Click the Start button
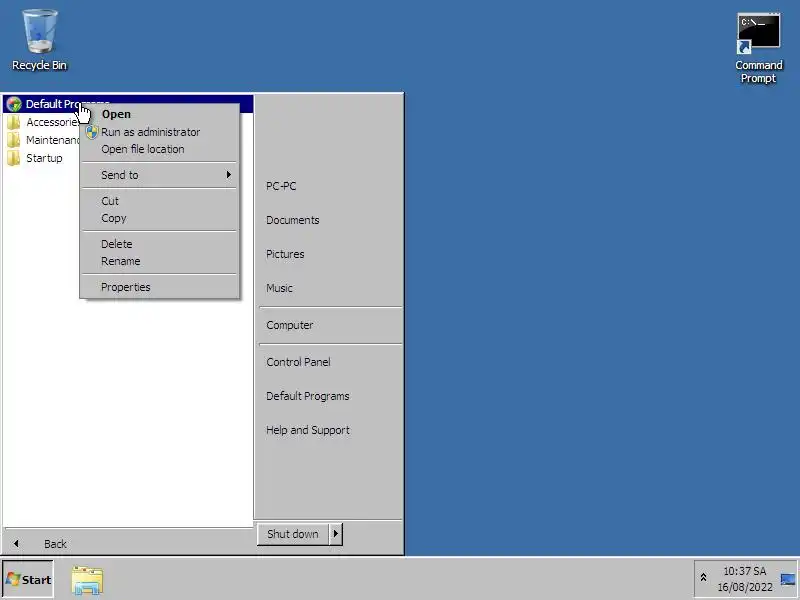Image resolution: width=800 pixels, height=600 pixels. [x=28, y=580]
